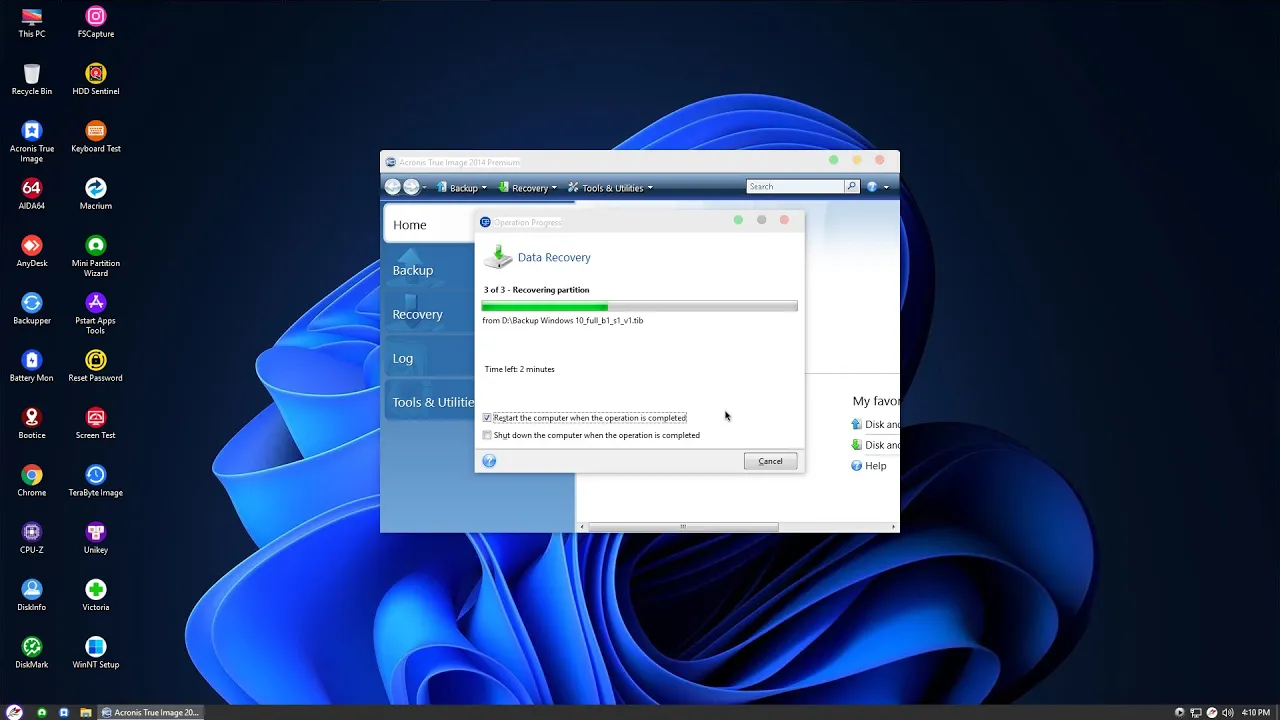Select Acronis True Image desktop icon
Image resolution: width=1280 pixels, height=720 pixels.
32,141
